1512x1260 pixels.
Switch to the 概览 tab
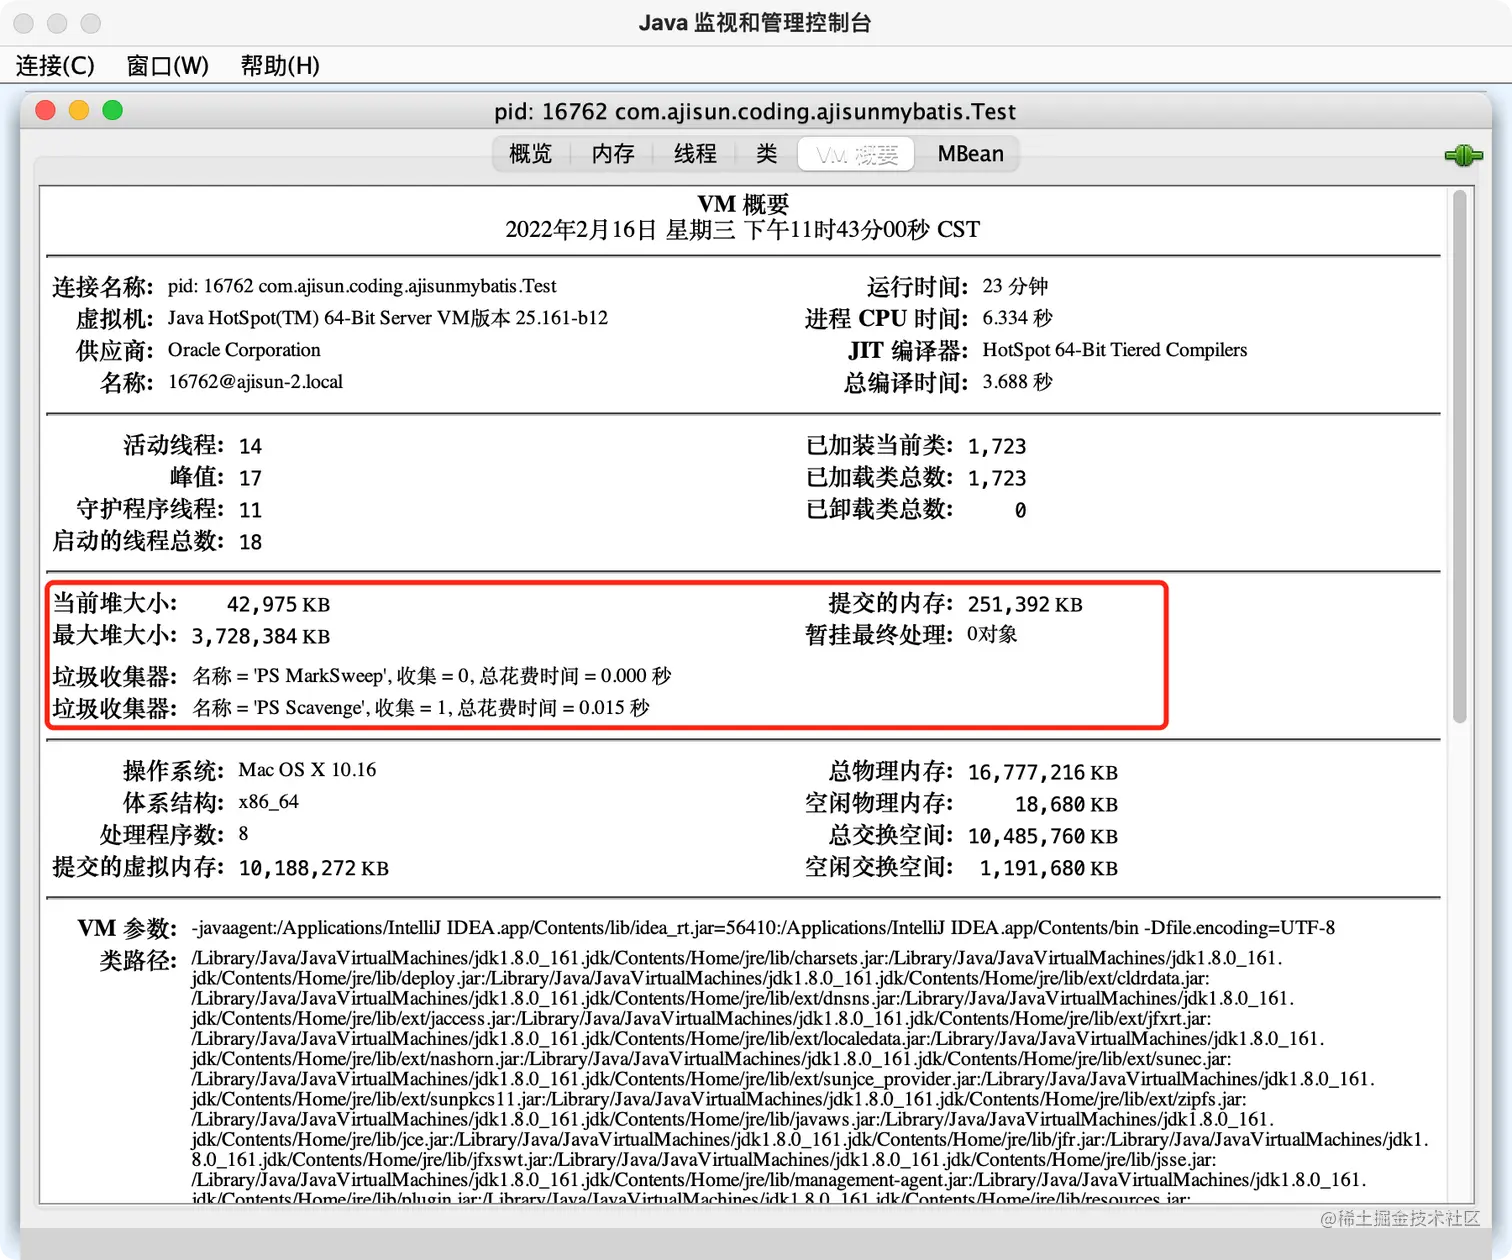pos(531,154)
